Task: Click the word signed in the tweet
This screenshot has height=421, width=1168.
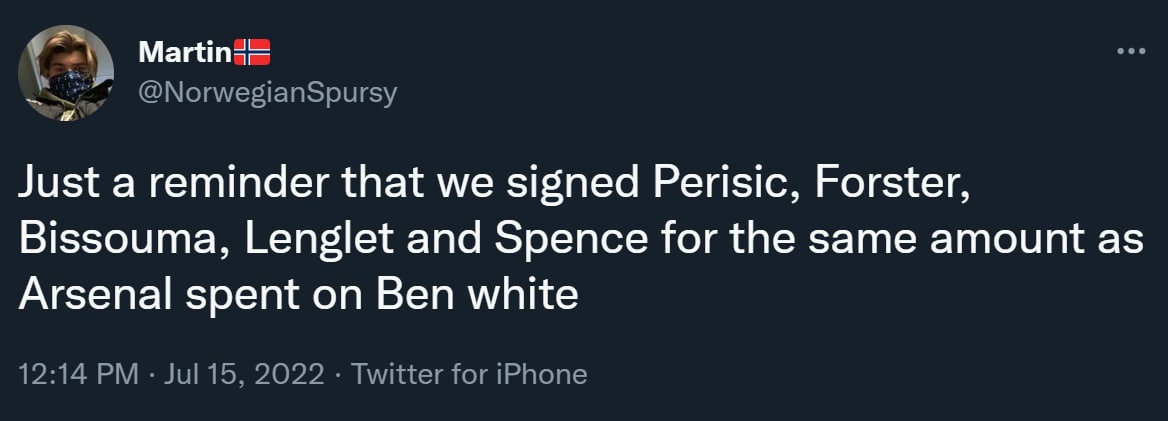Action: (x=585, y=187)
